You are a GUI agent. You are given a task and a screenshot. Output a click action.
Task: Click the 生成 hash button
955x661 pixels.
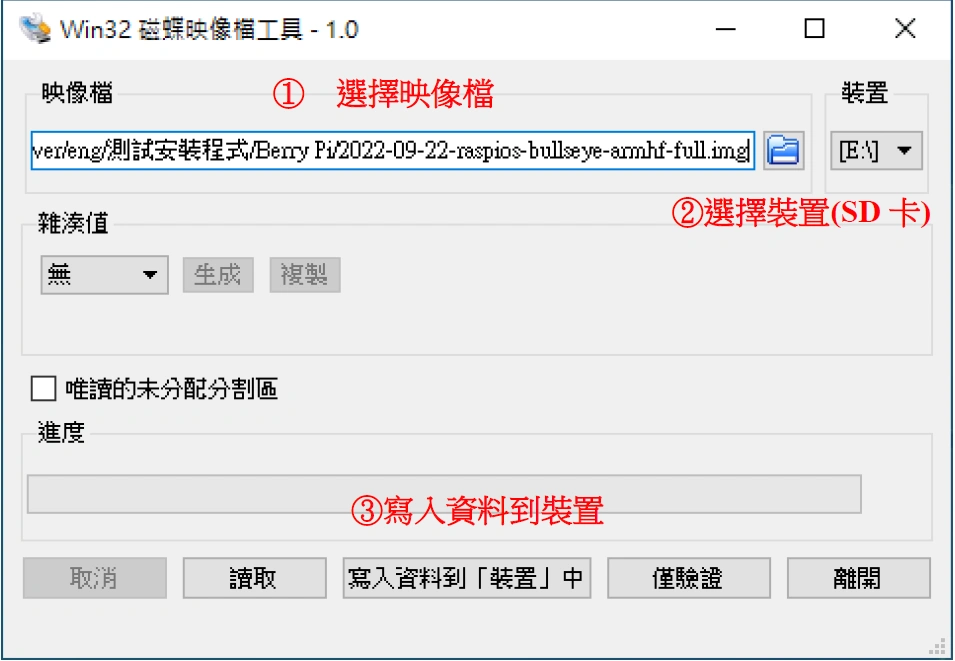tap(218, 275)
